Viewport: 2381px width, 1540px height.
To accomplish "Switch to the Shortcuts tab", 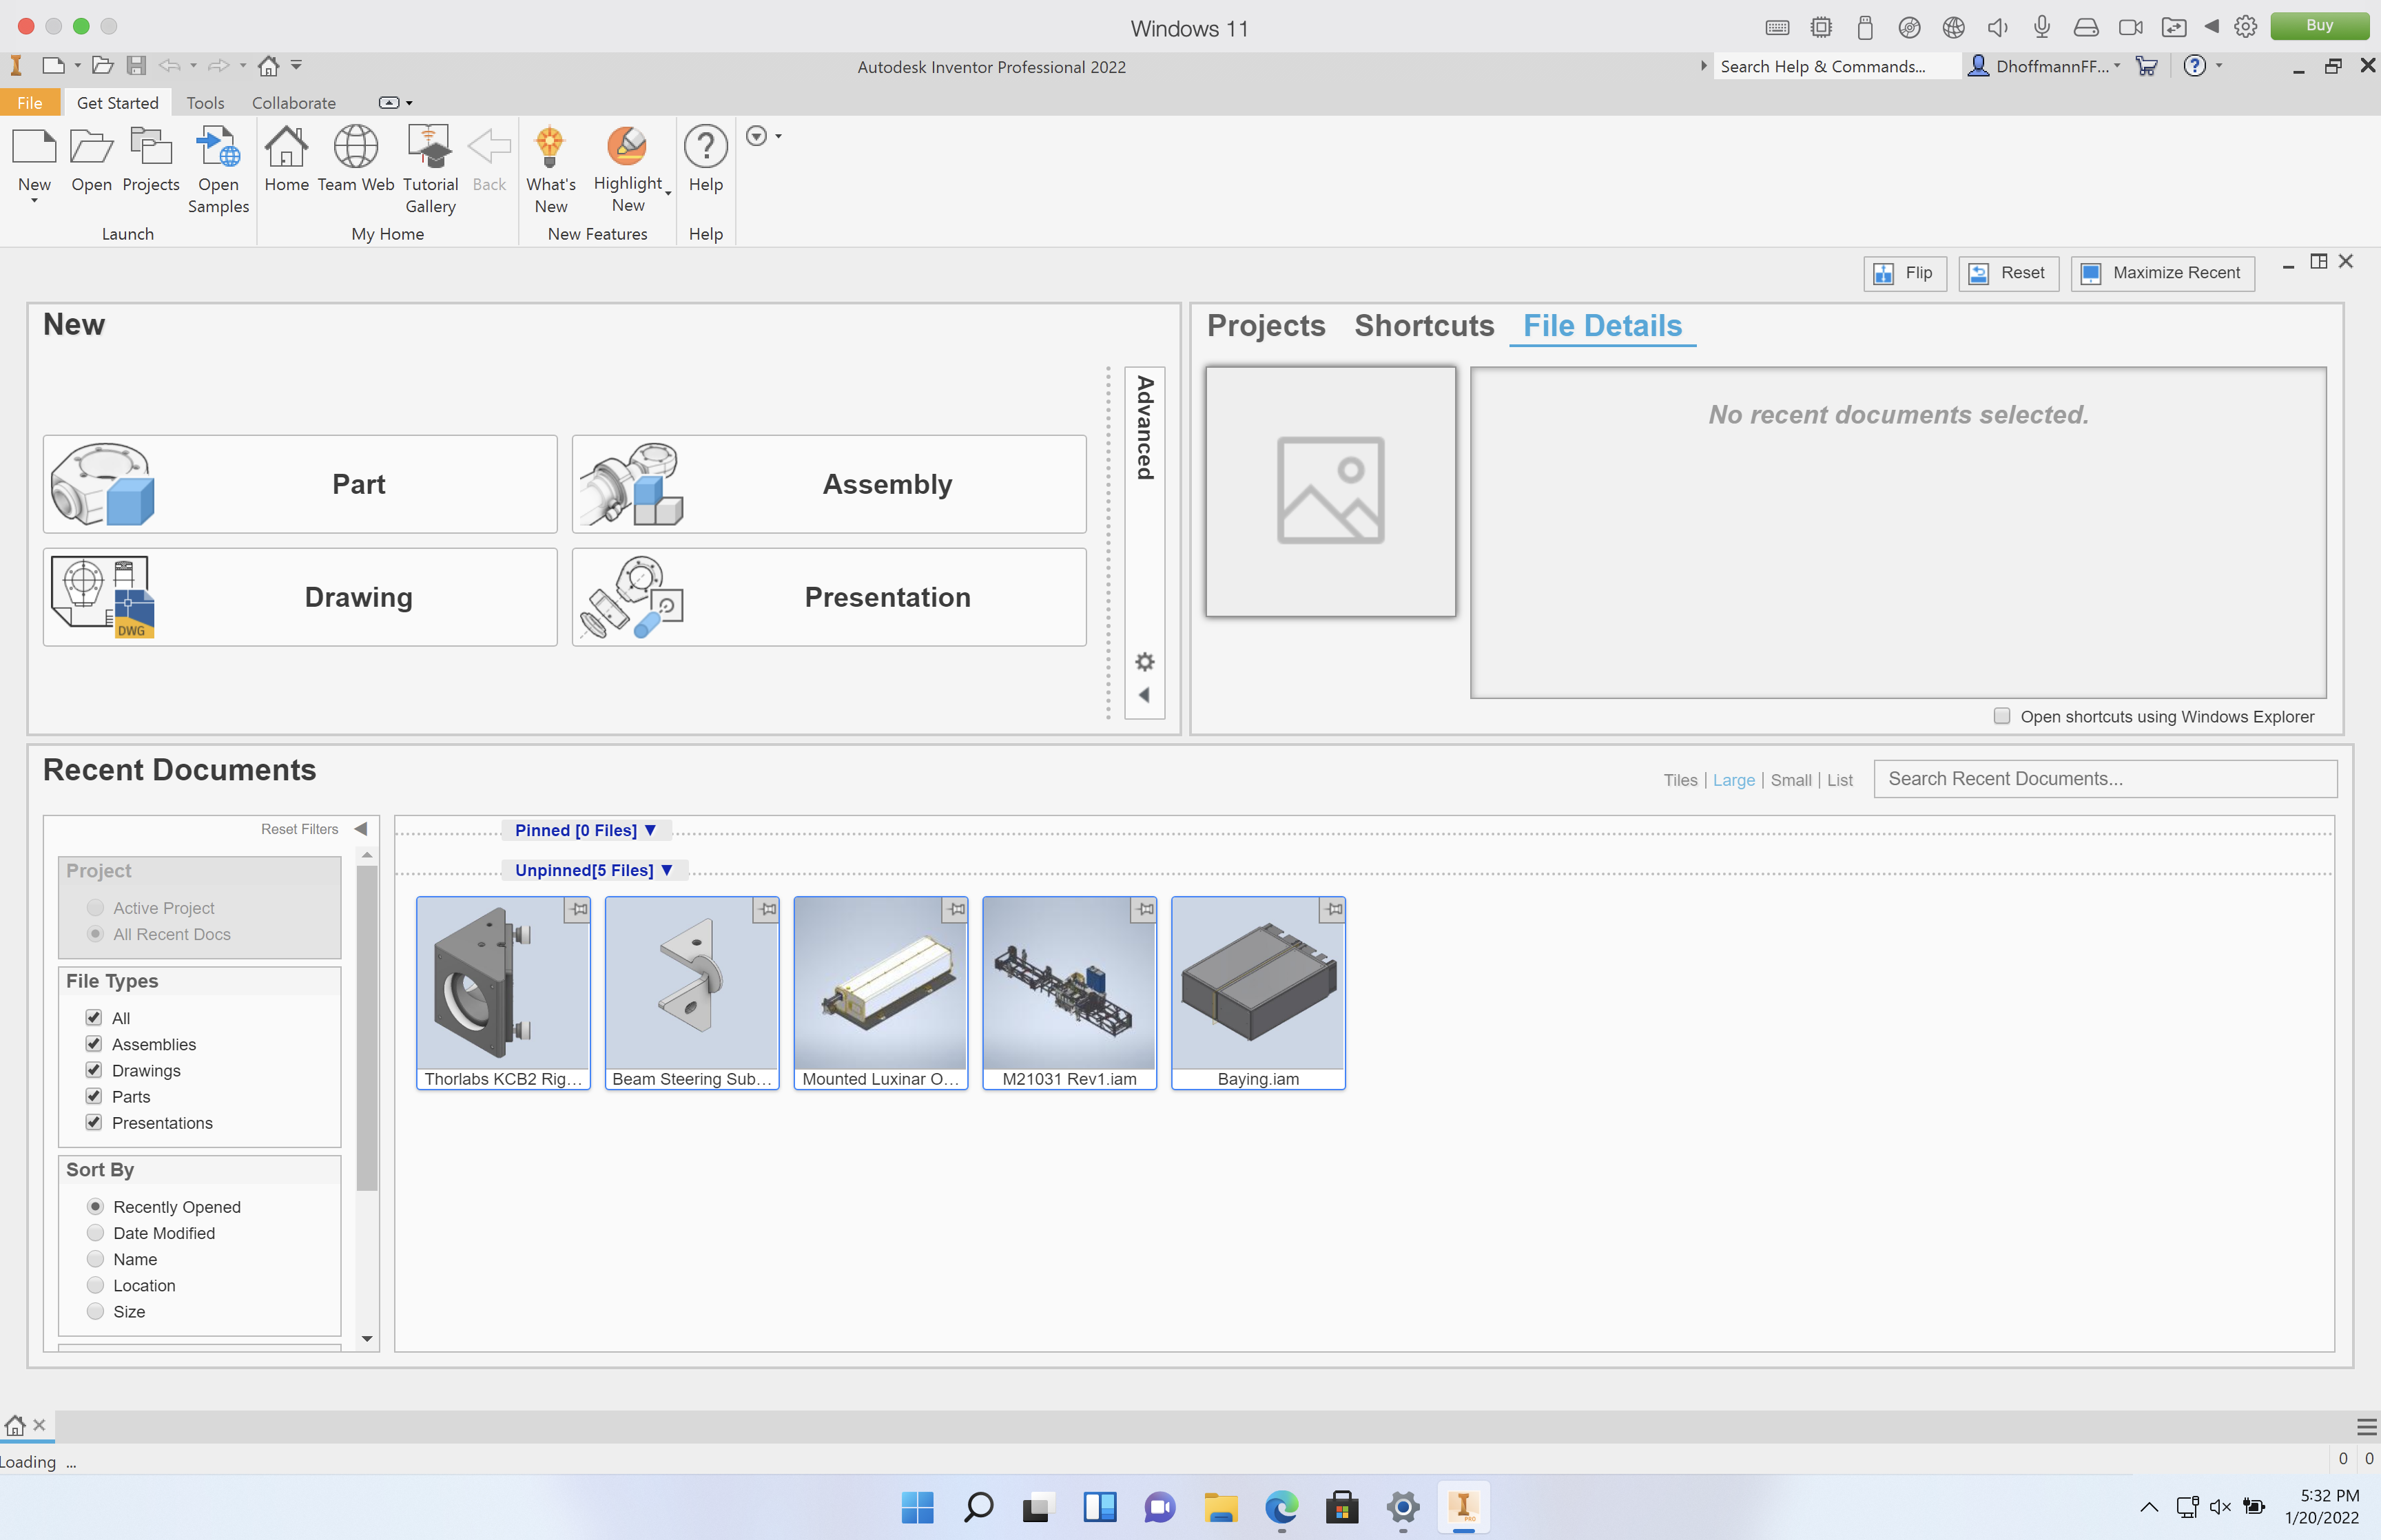I will pos(1425,326).
